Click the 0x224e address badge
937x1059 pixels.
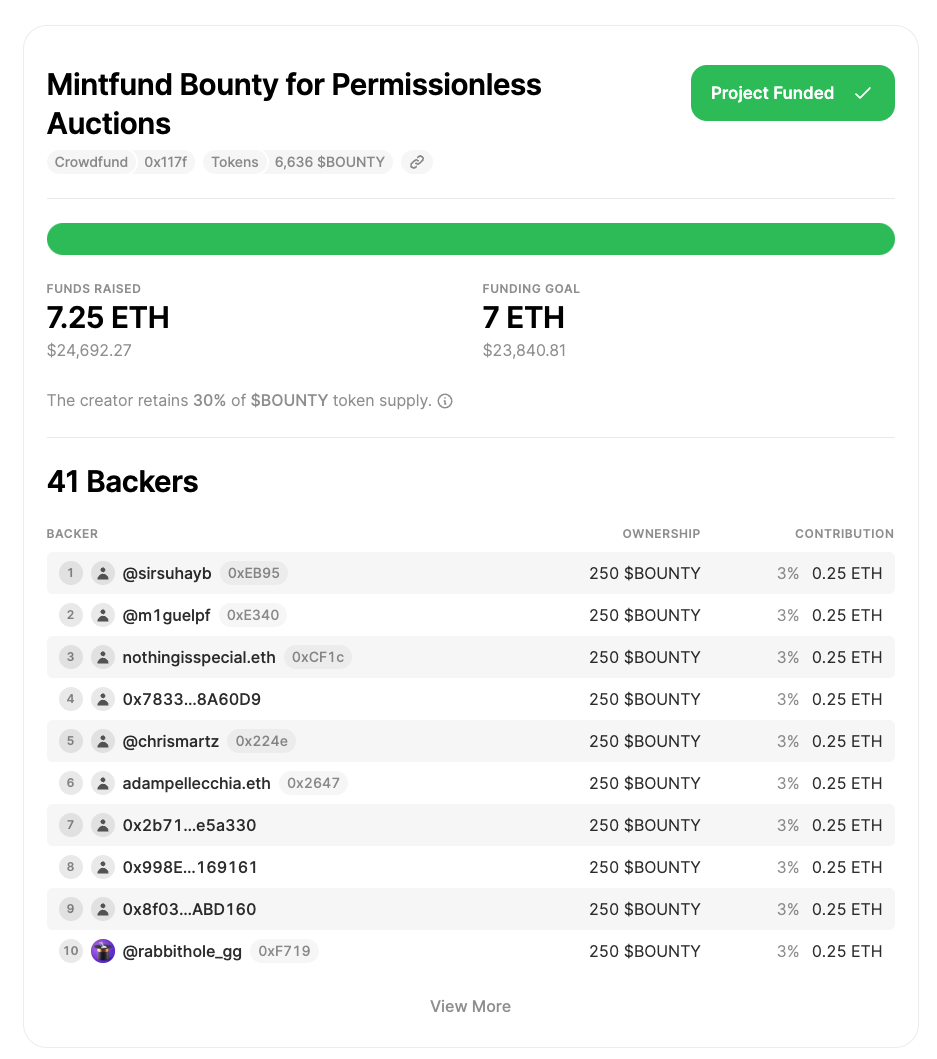pyautogui.click(x=261, y=741)
